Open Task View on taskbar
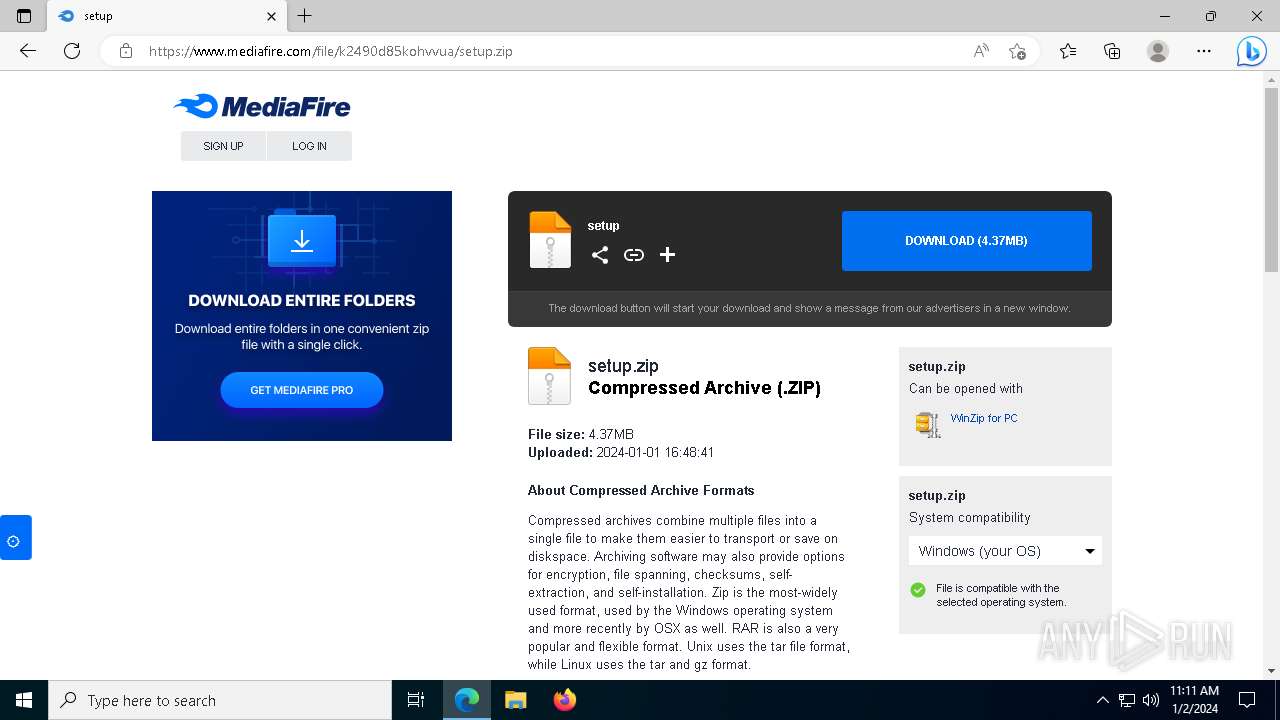 click(x=416, y=700)
